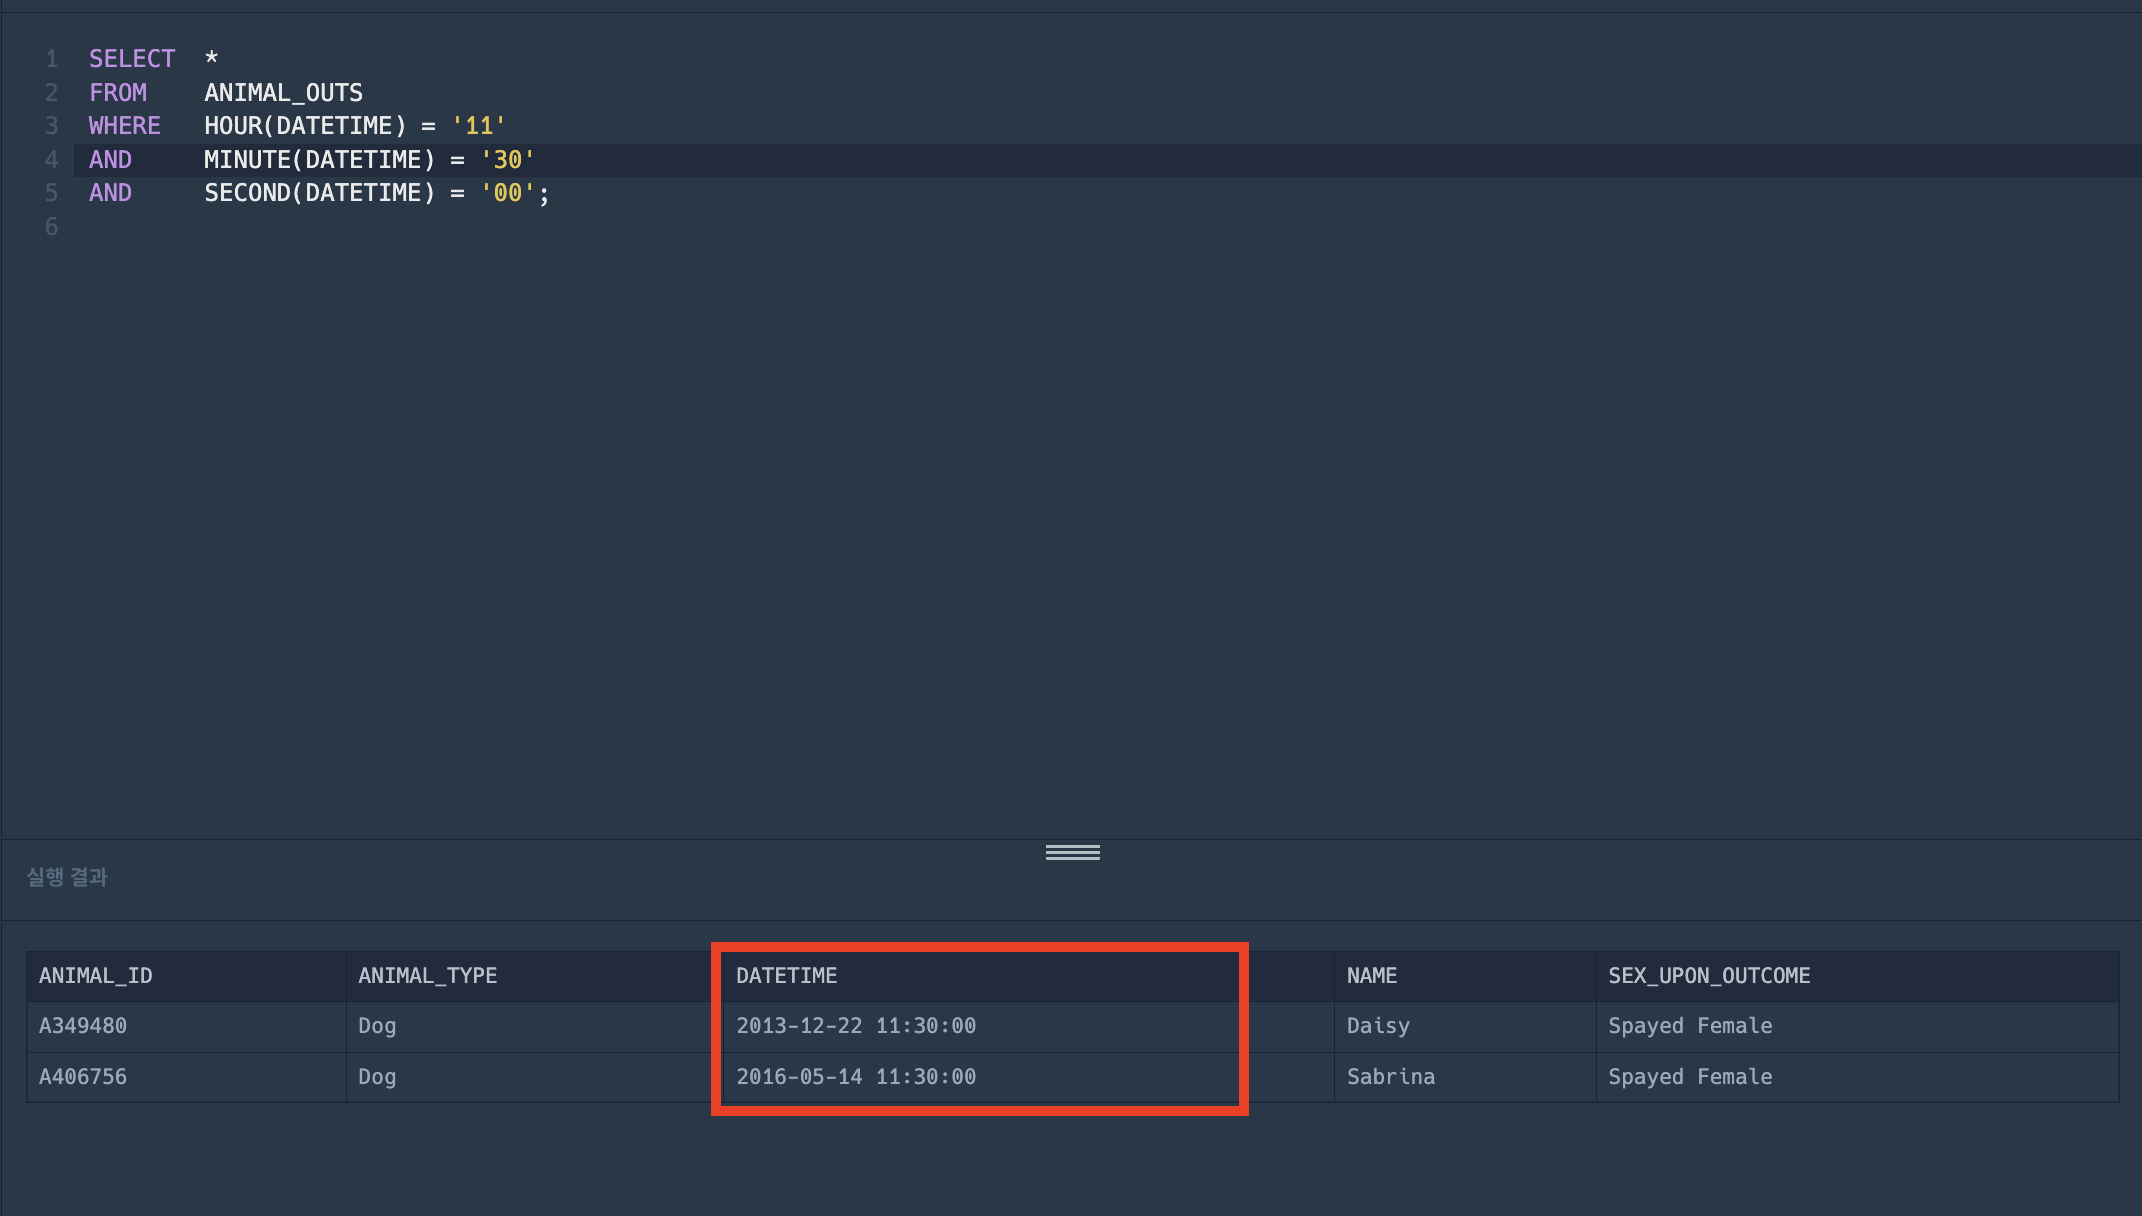Click the NAME column header
The image size is (2142, 1216).
(1371, 976)
